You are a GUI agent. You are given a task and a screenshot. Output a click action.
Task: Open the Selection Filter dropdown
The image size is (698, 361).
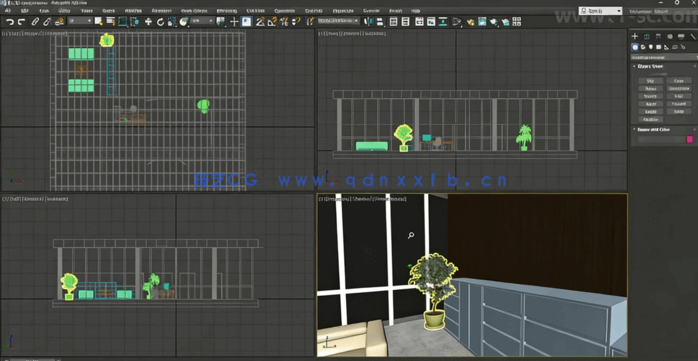pyautogui.click(x=80, y=21)
